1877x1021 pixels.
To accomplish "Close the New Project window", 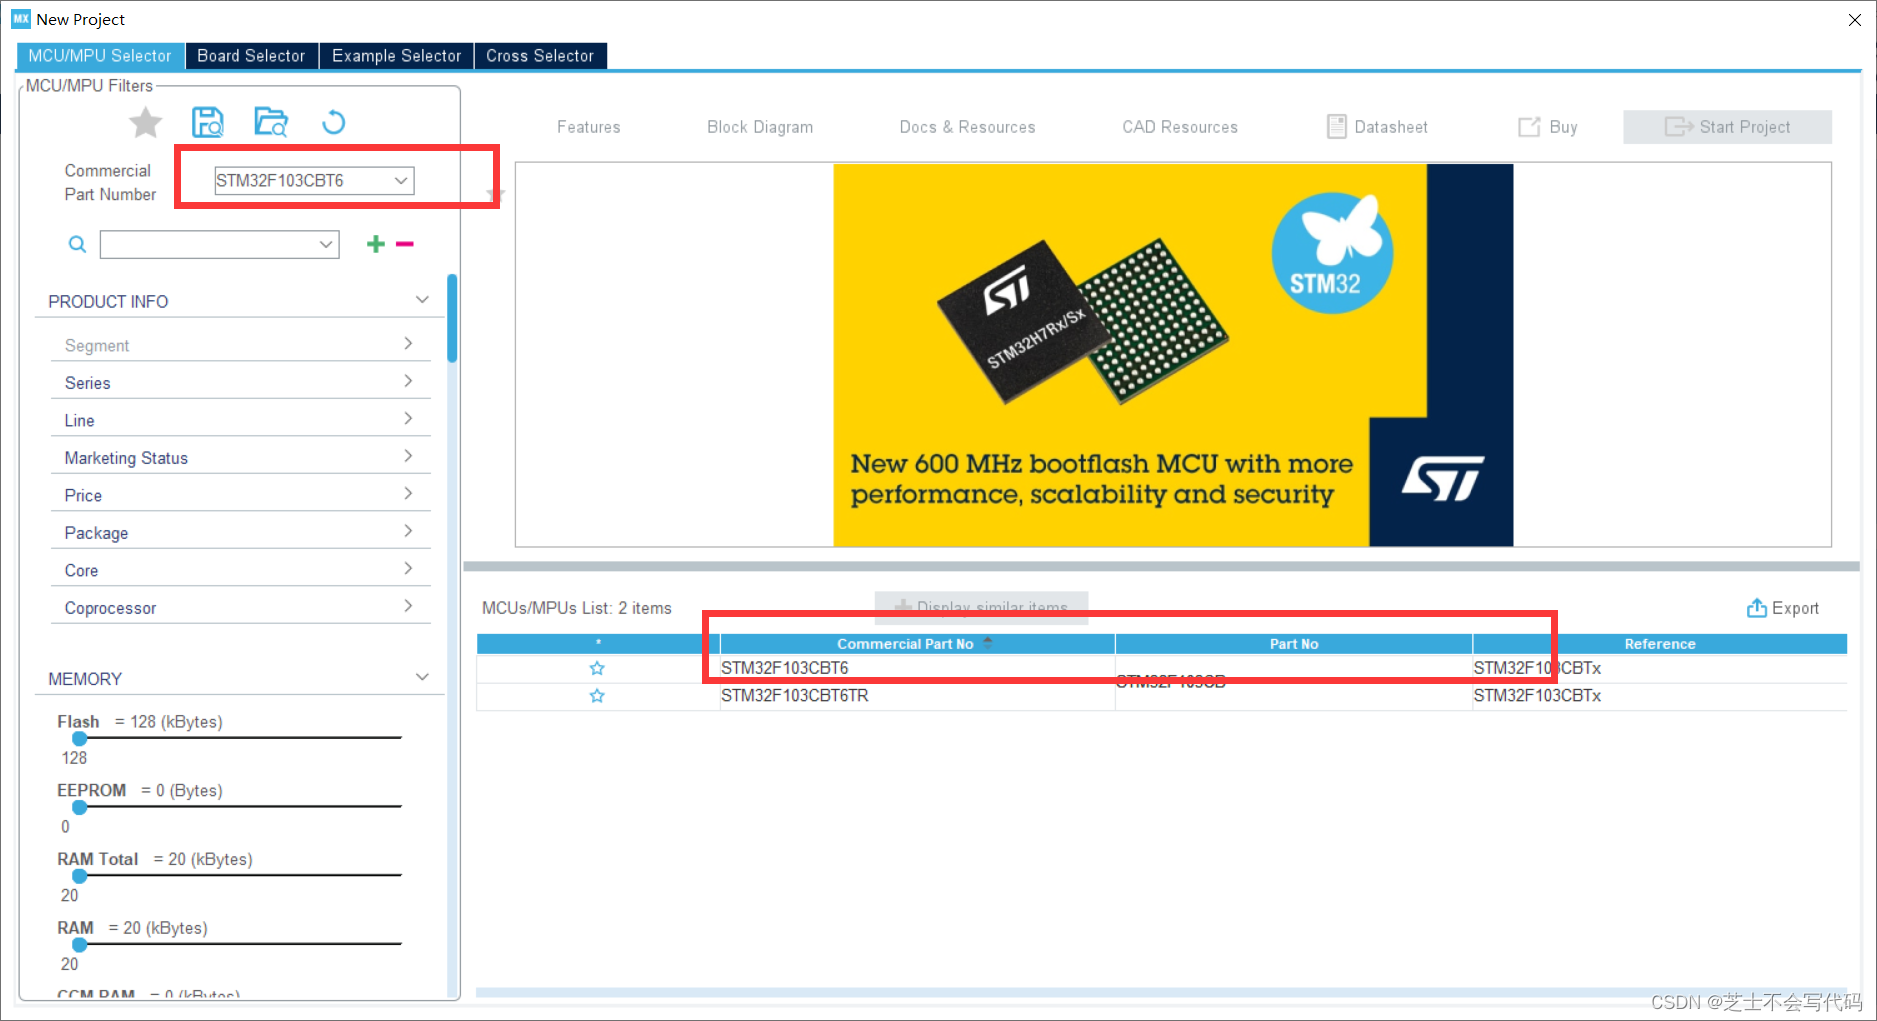I will [x=1855, y=20].
